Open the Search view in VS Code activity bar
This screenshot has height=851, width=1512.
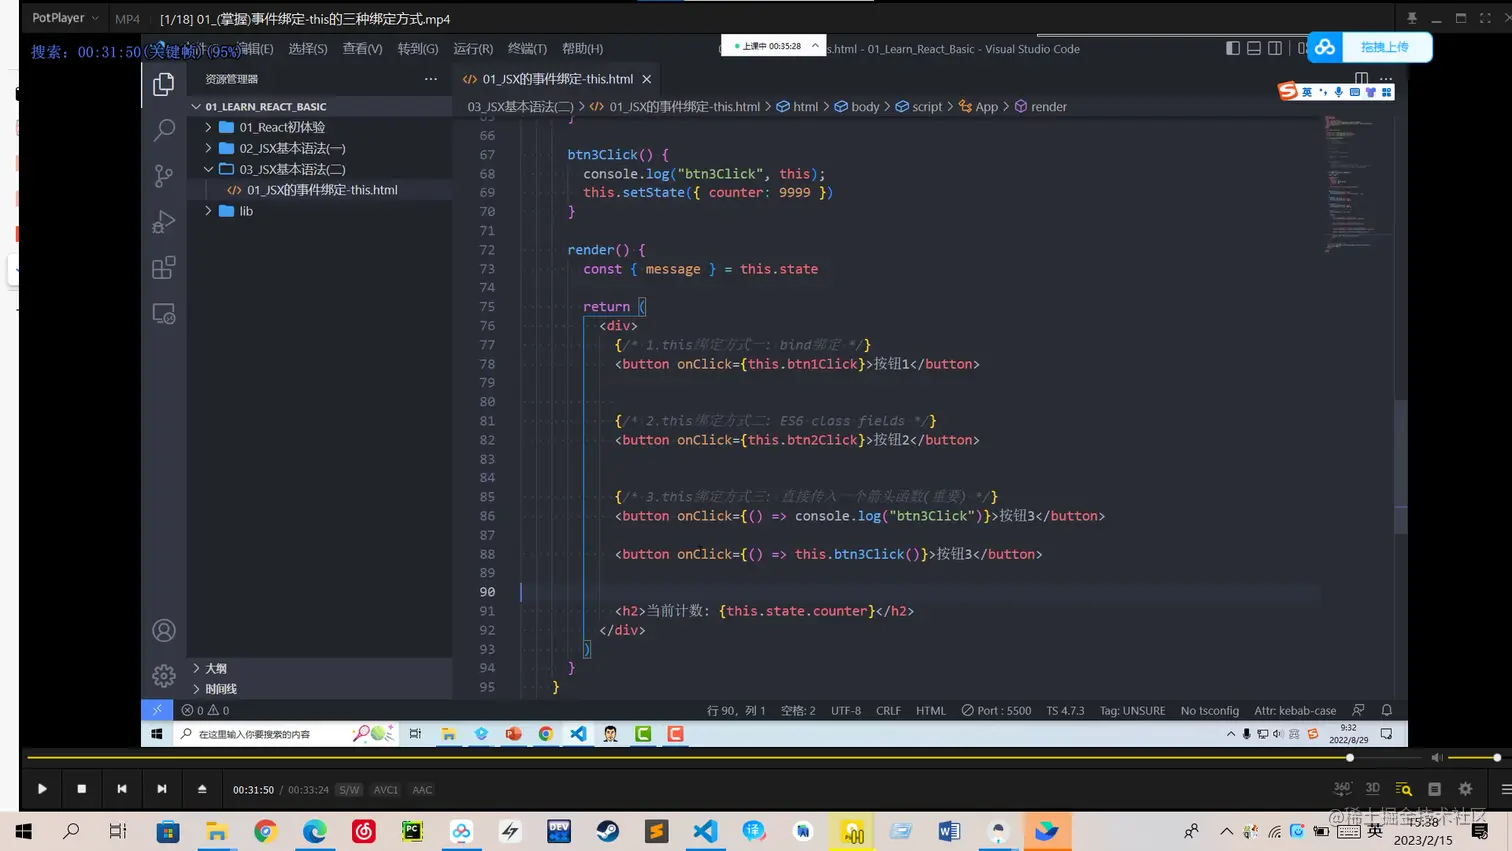[x=164, y=130]
